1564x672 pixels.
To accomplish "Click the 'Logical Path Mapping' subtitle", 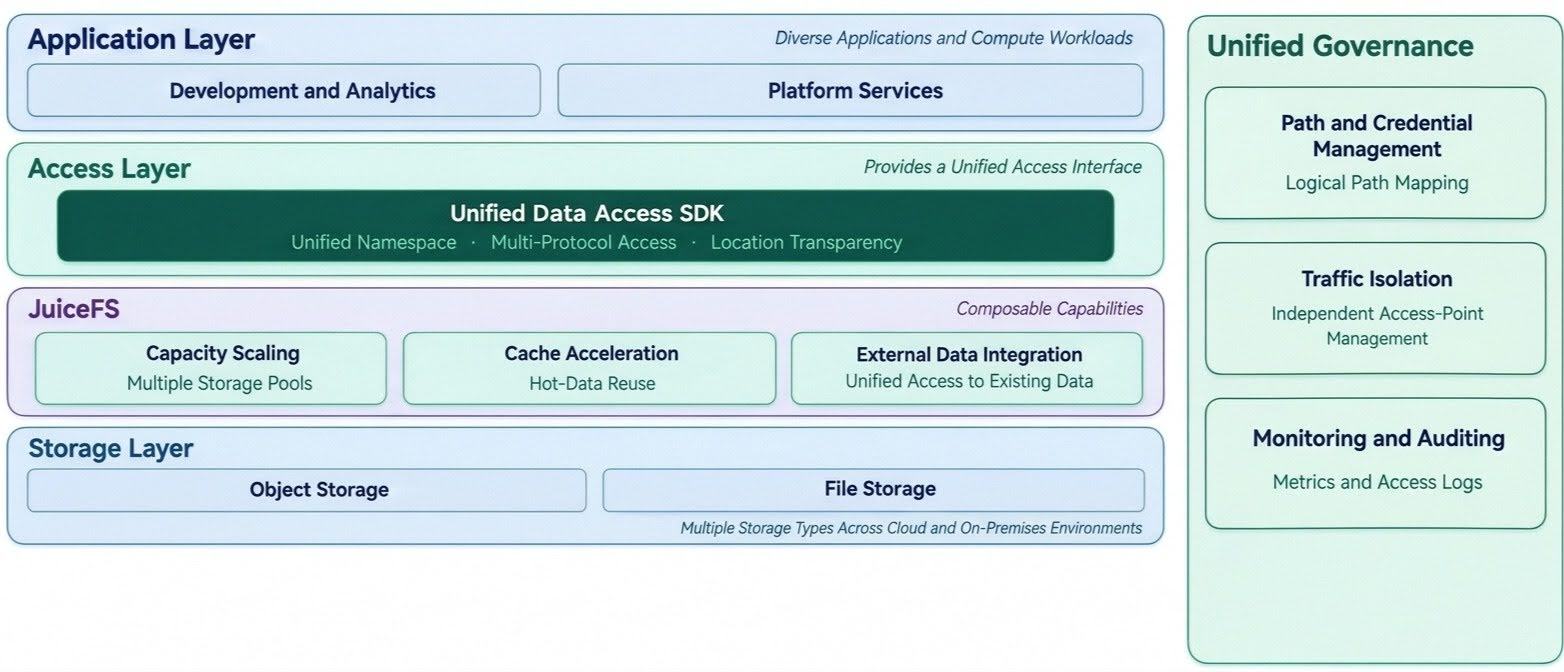I will click(1377, 183).
